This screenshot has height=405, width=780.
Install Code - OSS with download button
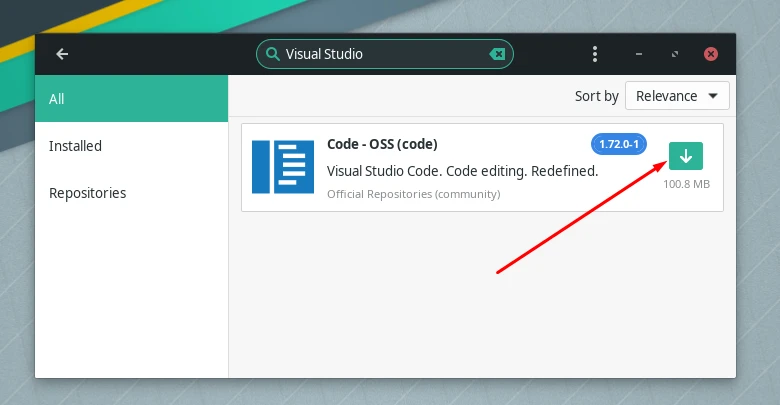point(685,156)
